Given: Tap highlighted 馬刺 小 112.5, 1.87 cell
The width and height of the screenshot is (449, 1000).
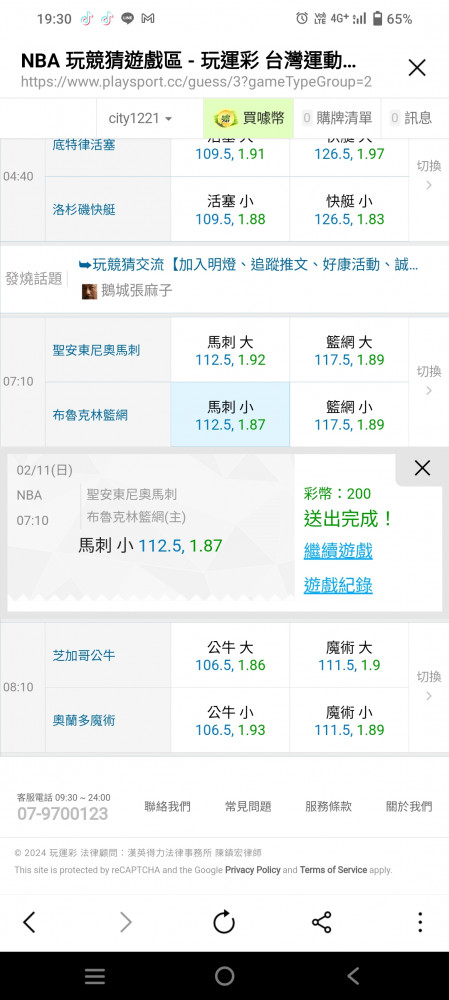Looking at the screenshot, I should (230, 415).
